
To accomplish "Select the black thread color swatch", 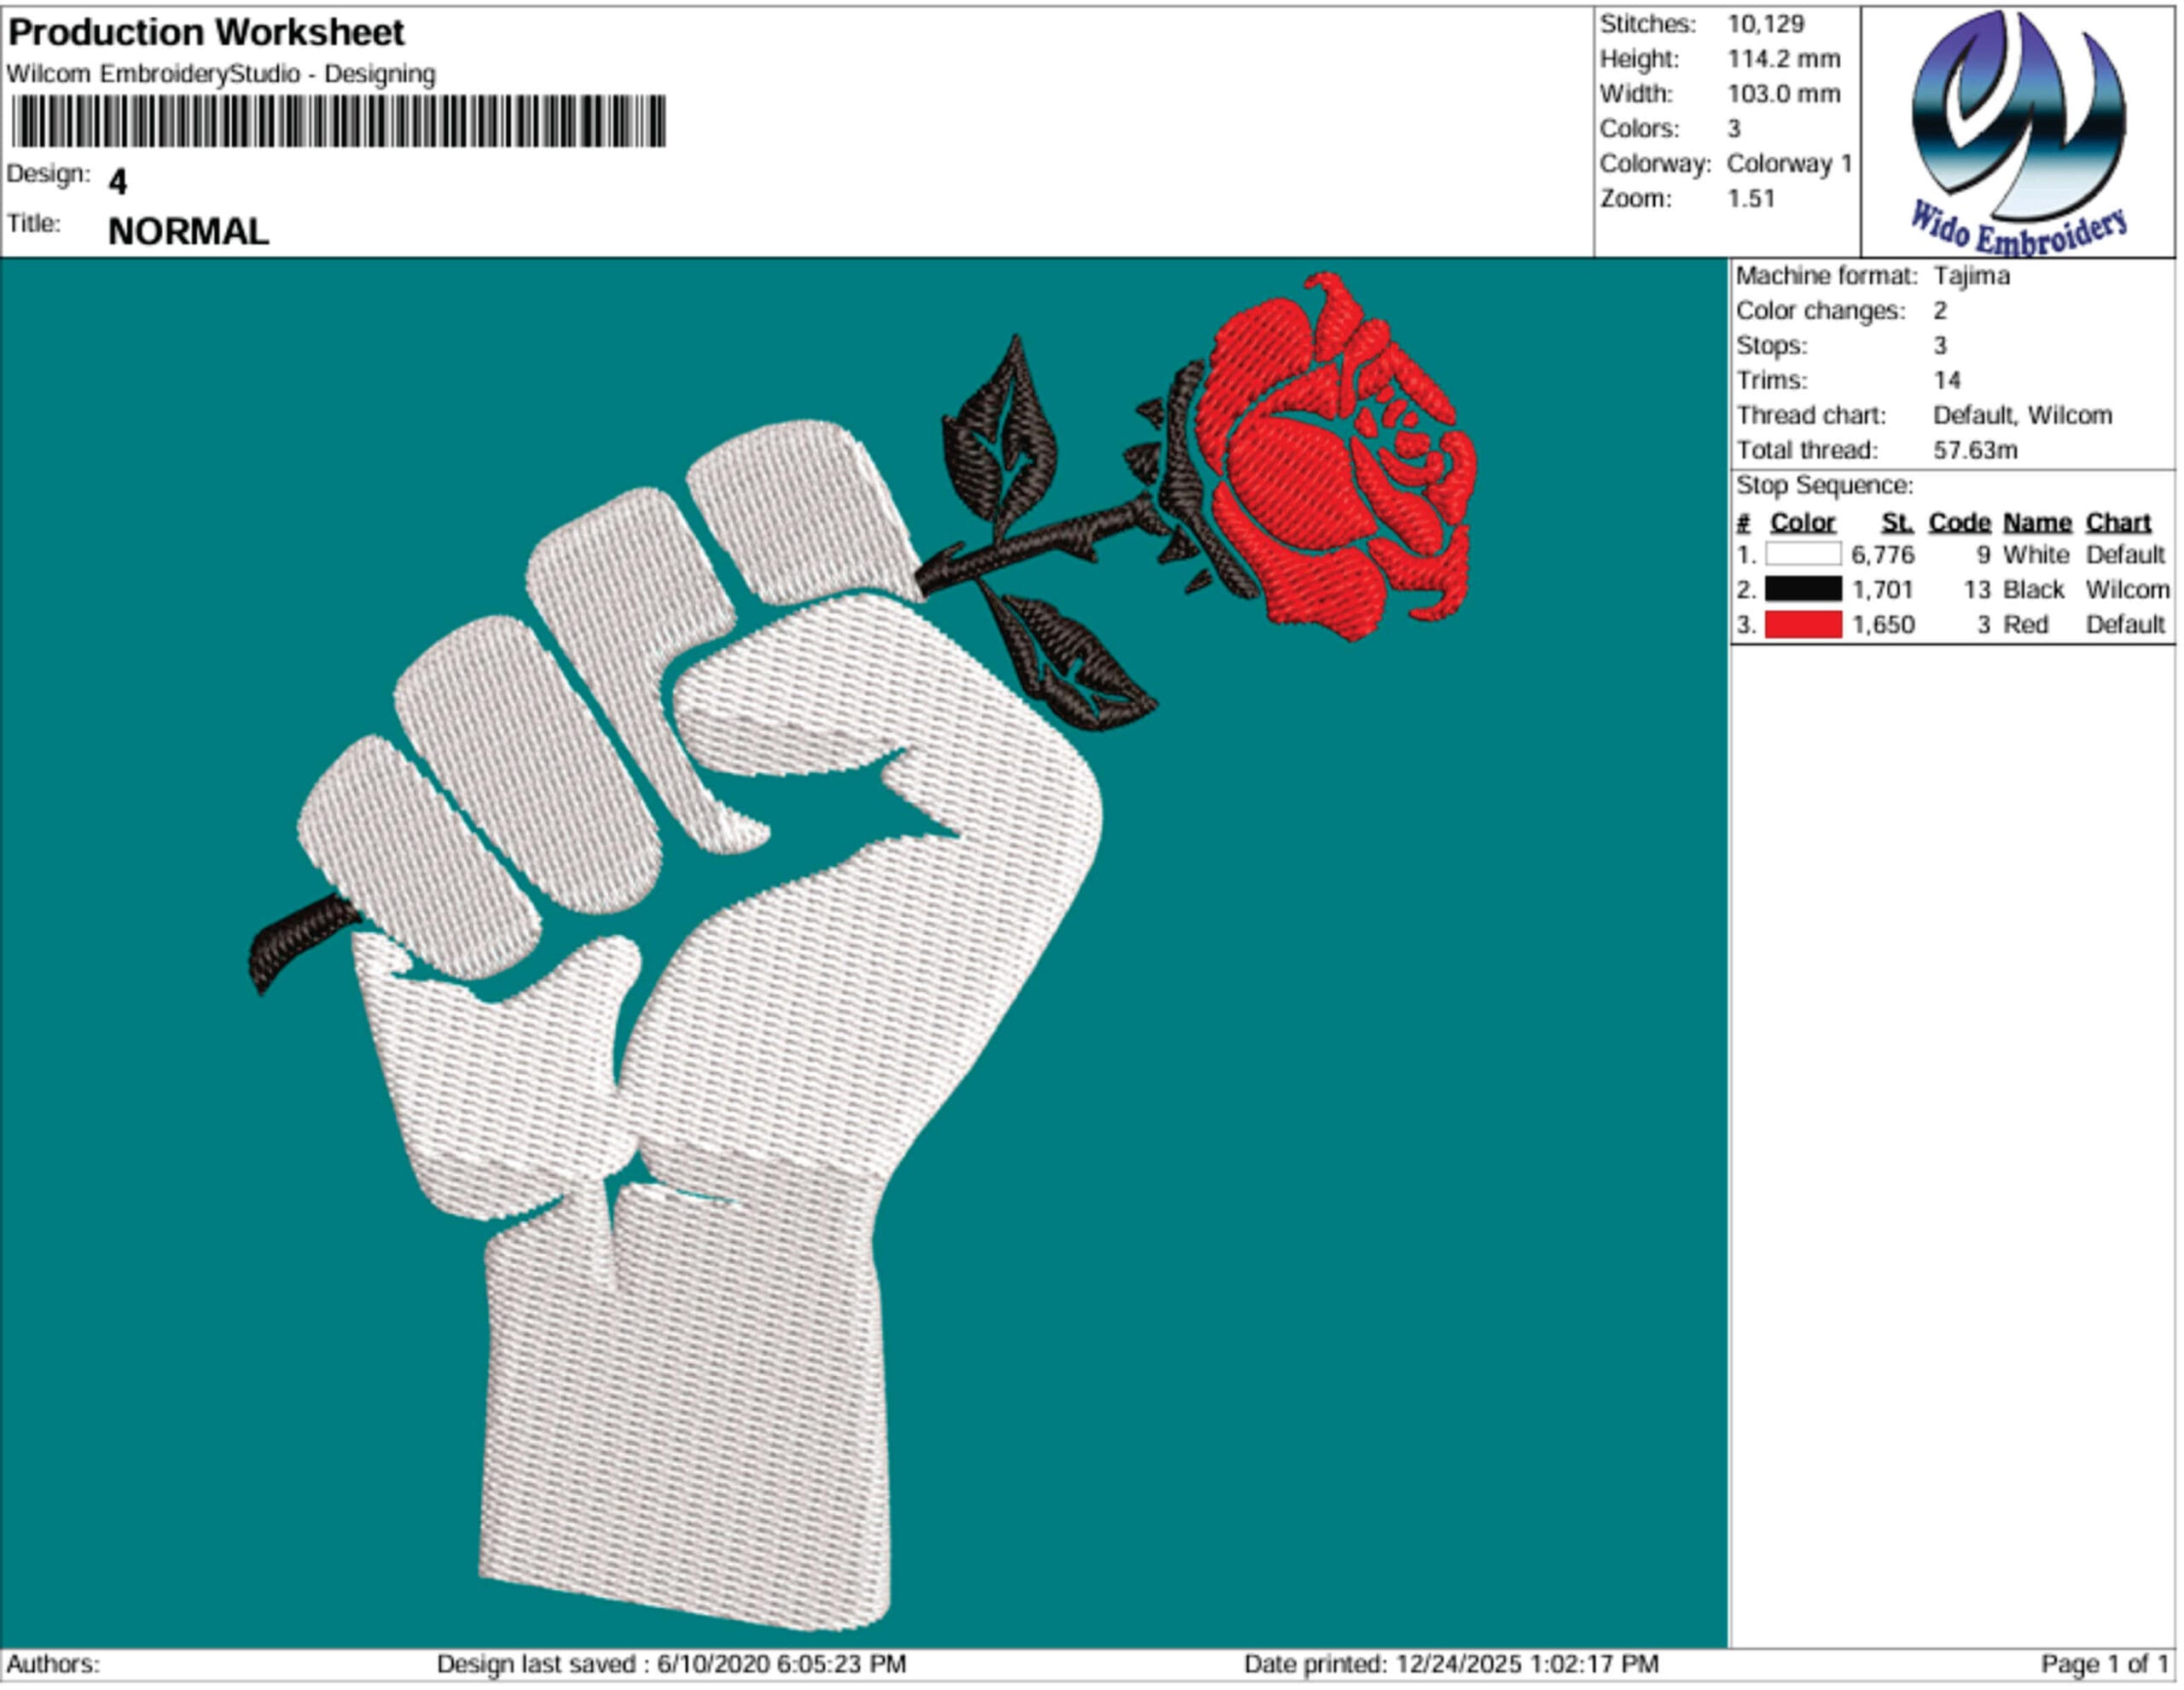I will pos(1802,590).
